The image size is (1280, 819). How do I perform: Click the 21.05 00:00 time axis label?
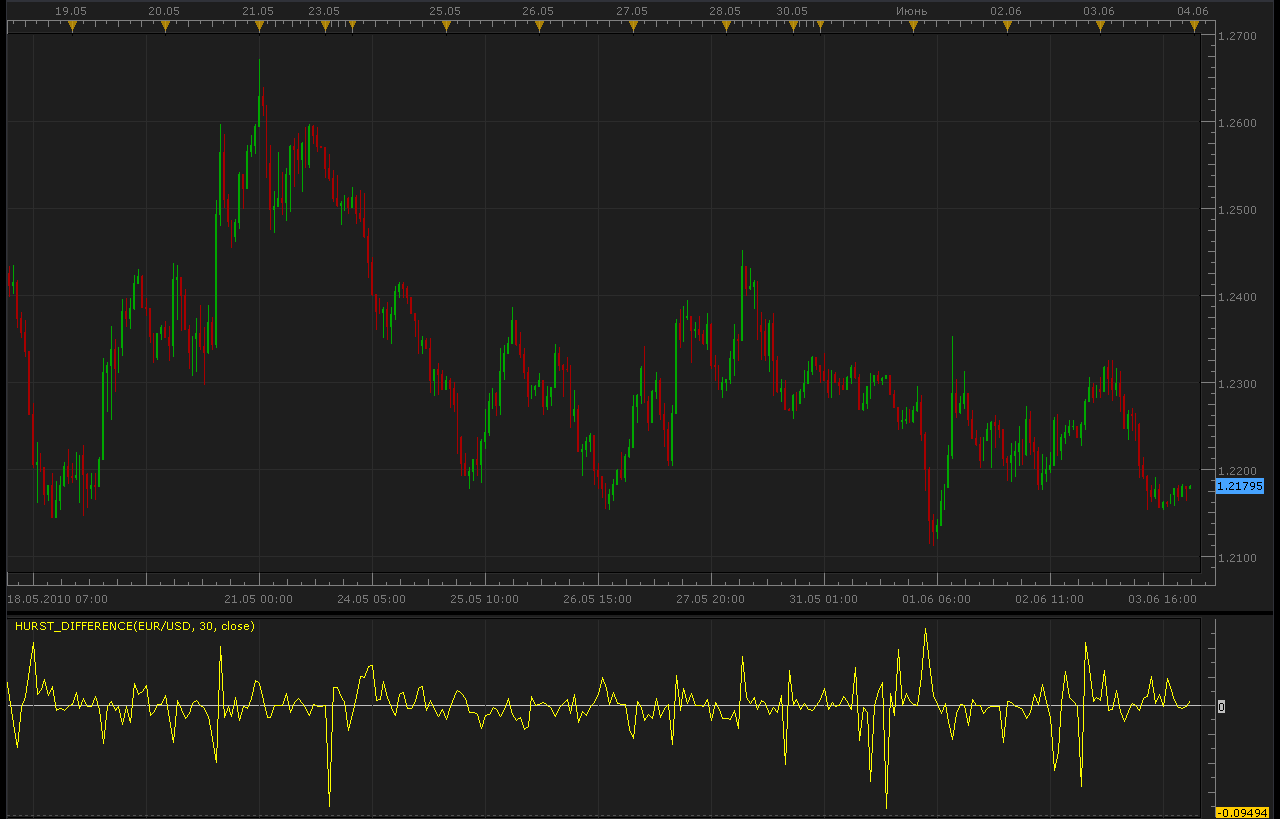pyautogui.click(x=258, y=599)
